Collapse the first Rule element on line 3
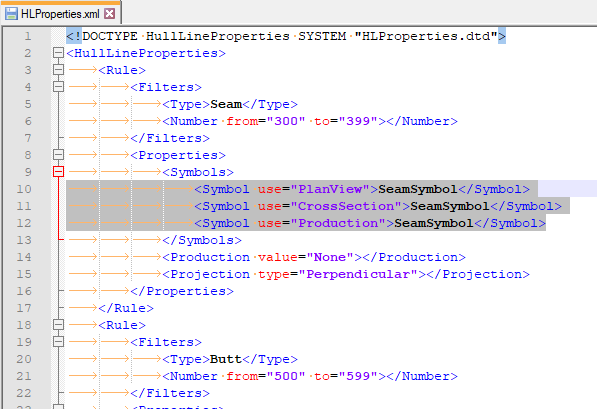The height and width of the screenshot is (409, 597). click(58, 70)
